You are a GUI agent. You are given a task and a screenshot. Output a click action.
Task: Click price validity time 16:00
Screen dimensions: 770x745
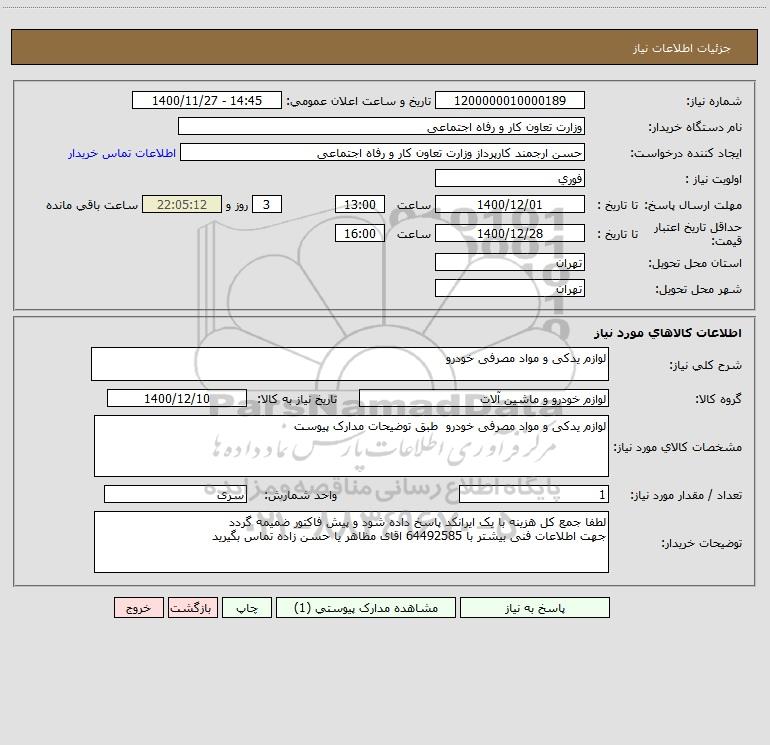[x=359, y=233]
